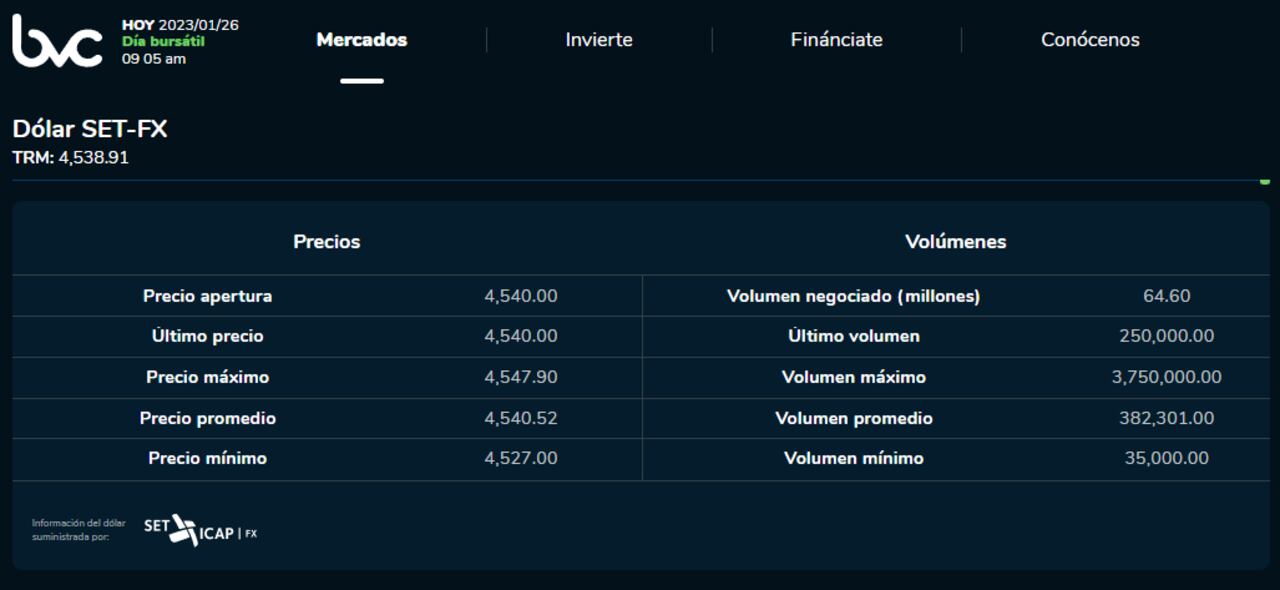The height and width of the screenshot is (590, 1280).
Task: Select the Último volumen value 250,000.00
Action: (1167, 336)
